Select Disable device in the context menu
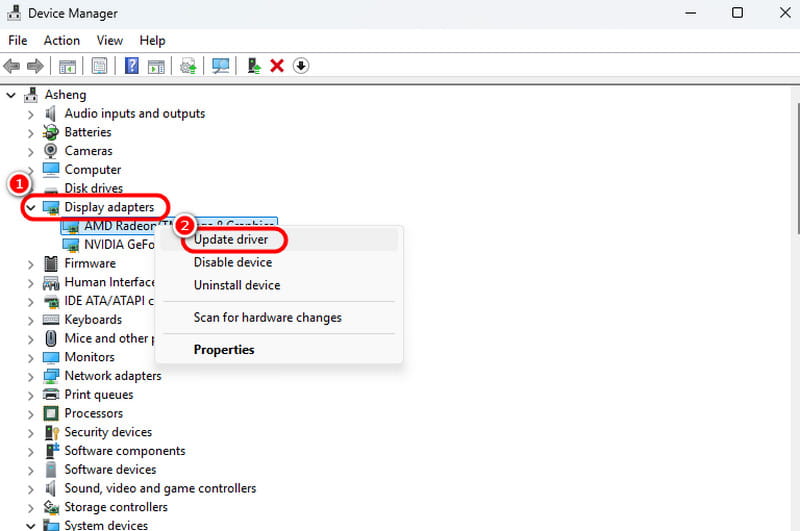The image size is (800, 531). pos(232,263)
